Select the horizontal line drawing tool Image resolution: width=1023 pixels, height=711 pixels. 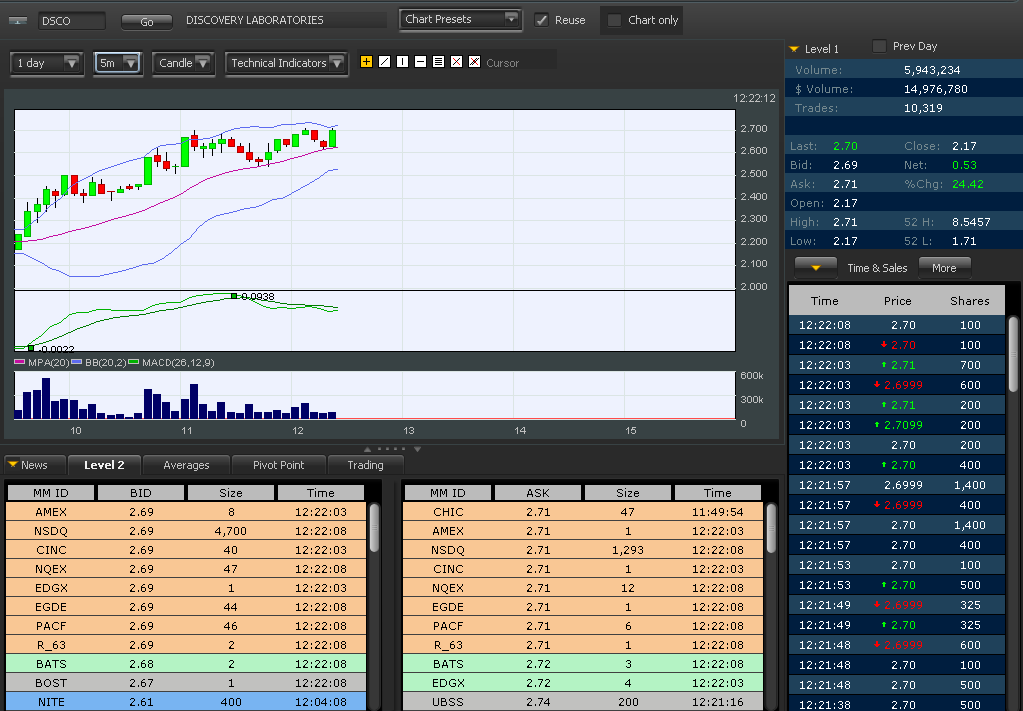point(420,62)
